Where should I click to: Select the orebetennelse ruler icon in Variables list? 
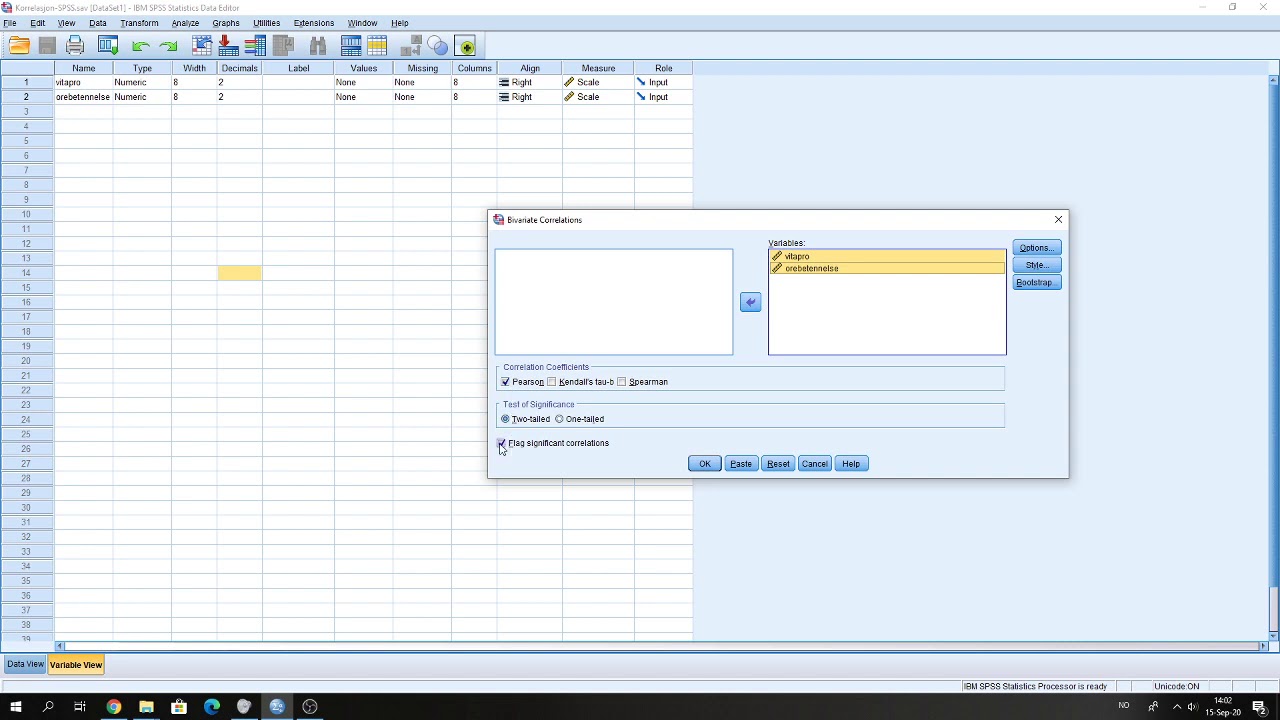[777, 268]
